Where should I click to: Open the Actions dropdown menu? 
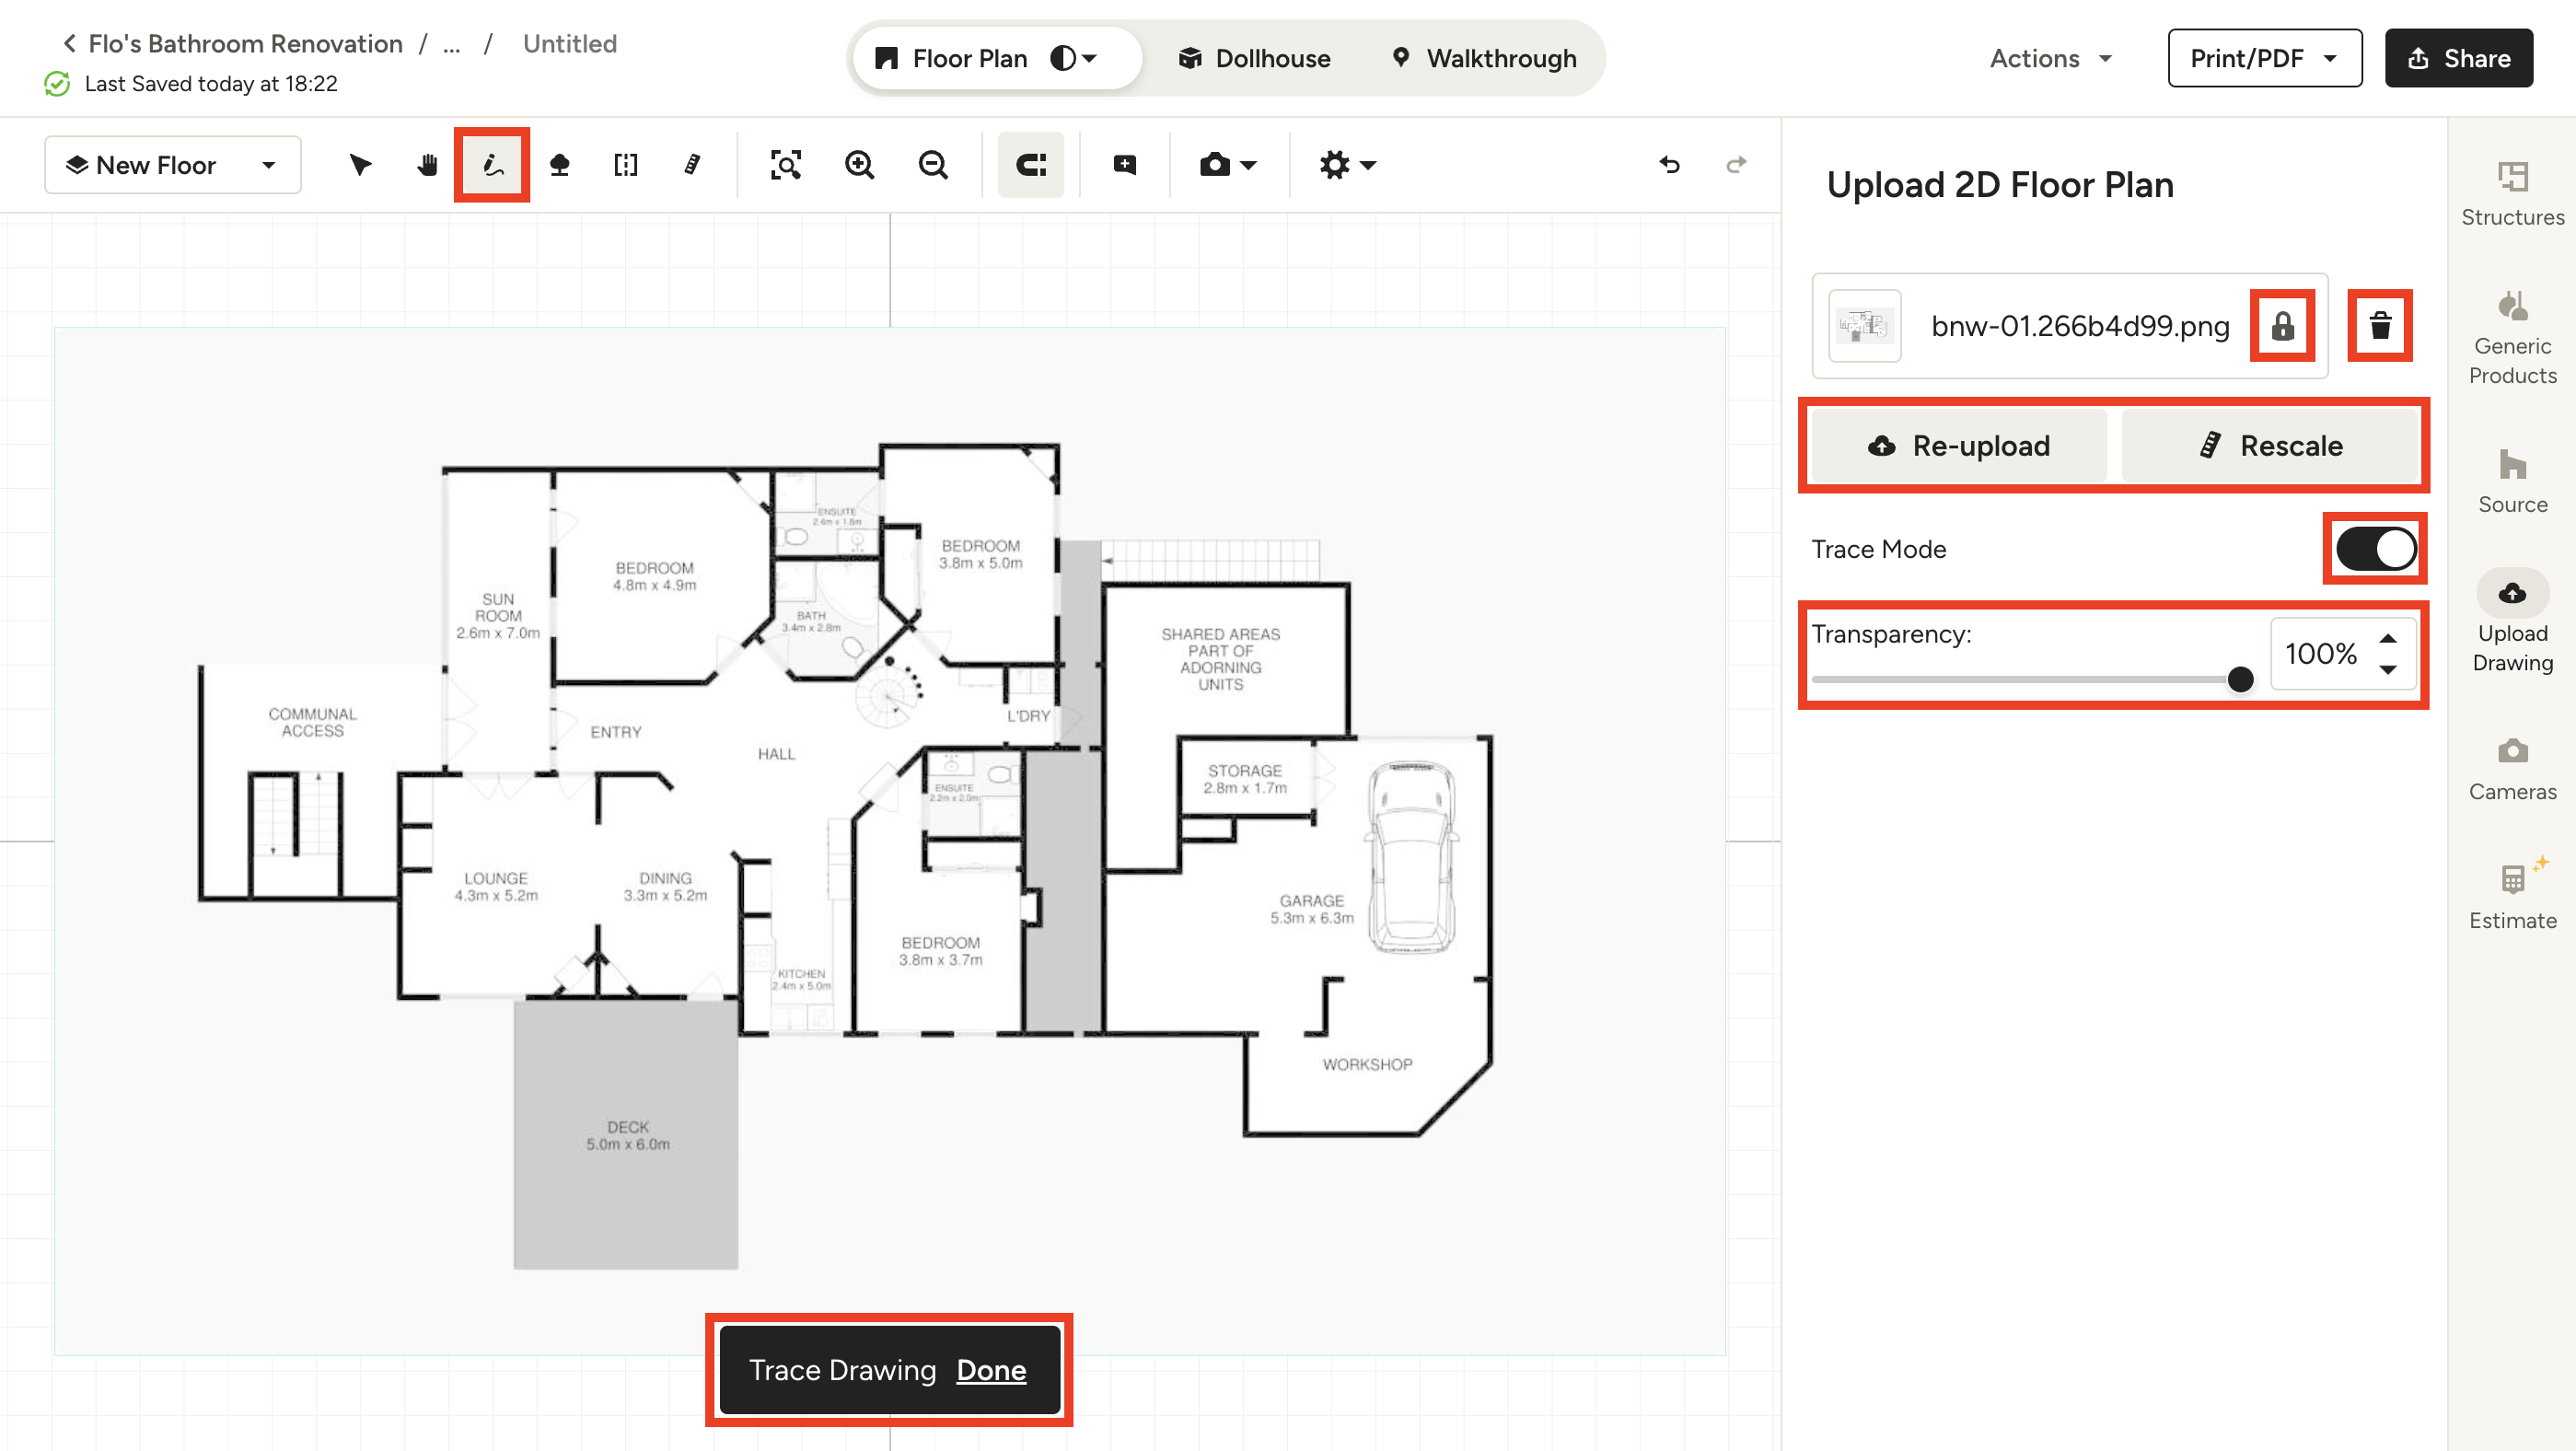pos(2050,58)
